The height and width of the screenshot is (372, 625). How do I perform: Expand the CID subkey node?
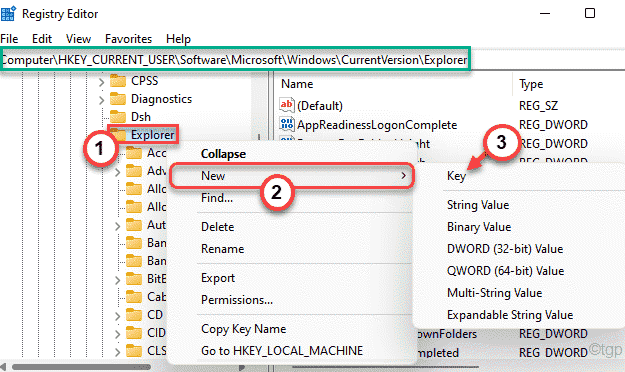pyautogui.click(x=117, y=334)
